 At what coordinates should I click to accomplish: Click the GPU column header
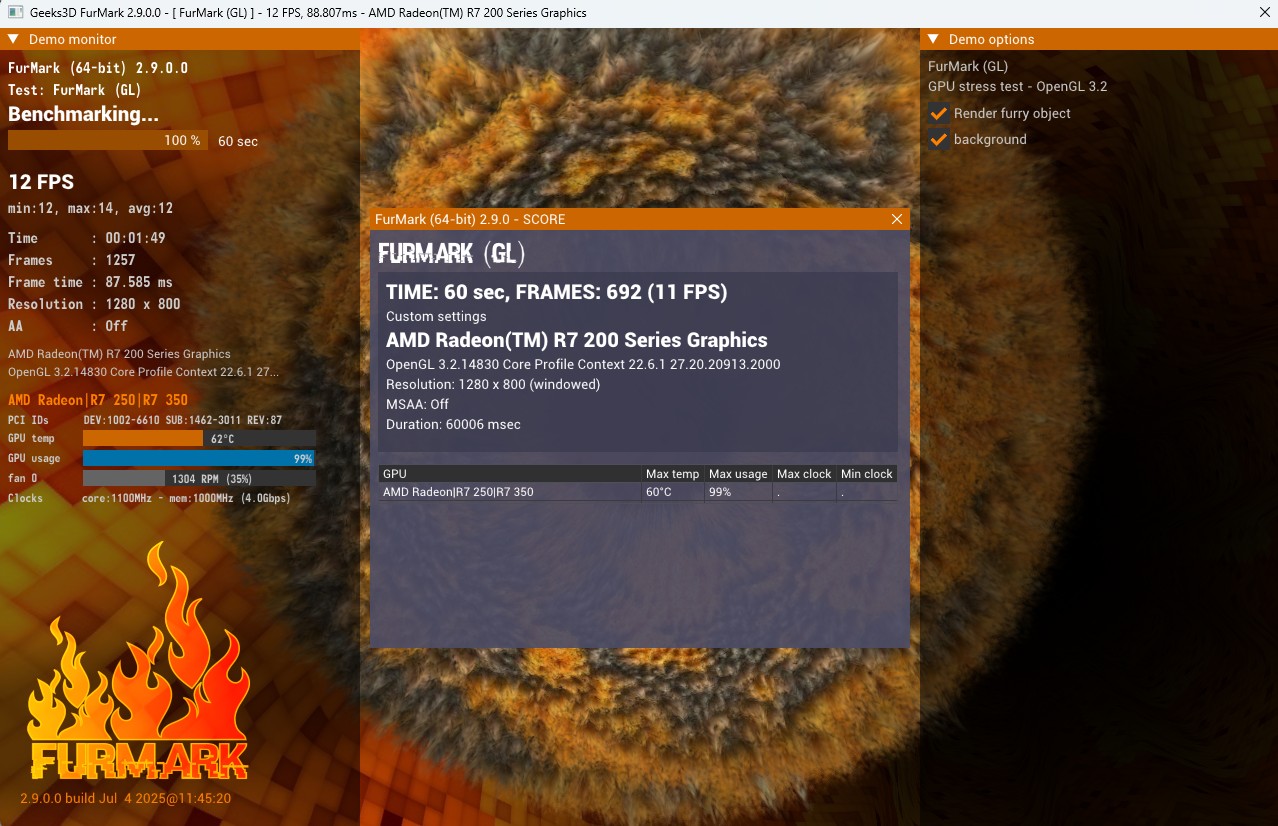[510, 474]
